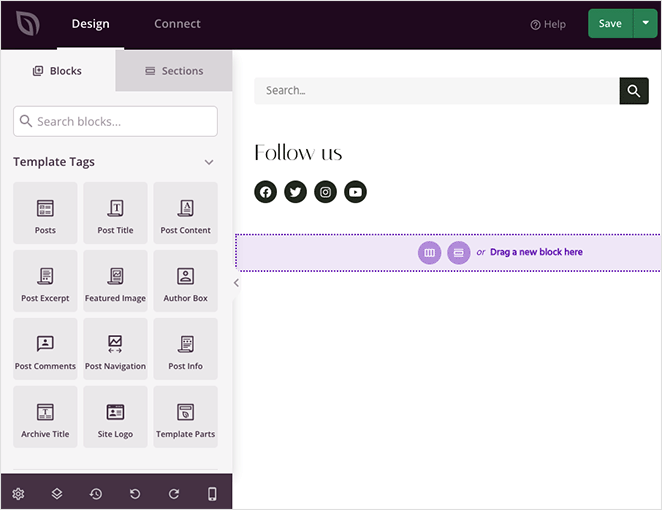The width and height of the screenshot is (662, 510).
Task: Open the layout navigation layers icon
Action: pyautogui.click(x=57, y=494)
